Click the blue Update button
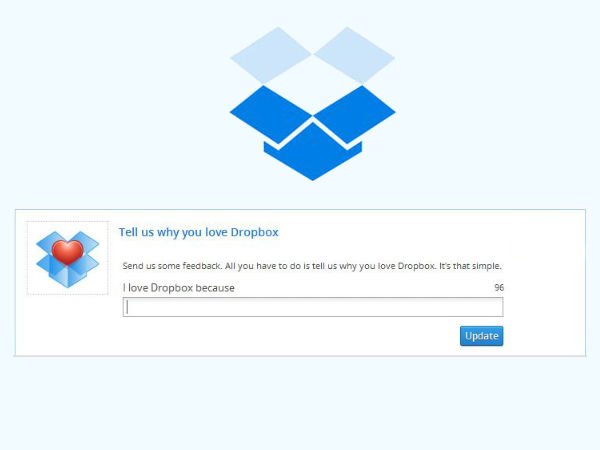The width and height of the screenshot is (600, 450). point(481,336)
